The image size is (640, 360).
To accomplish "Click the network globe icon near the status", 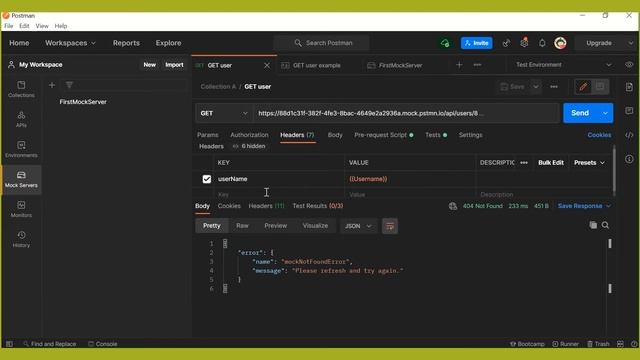I will 453,206.
